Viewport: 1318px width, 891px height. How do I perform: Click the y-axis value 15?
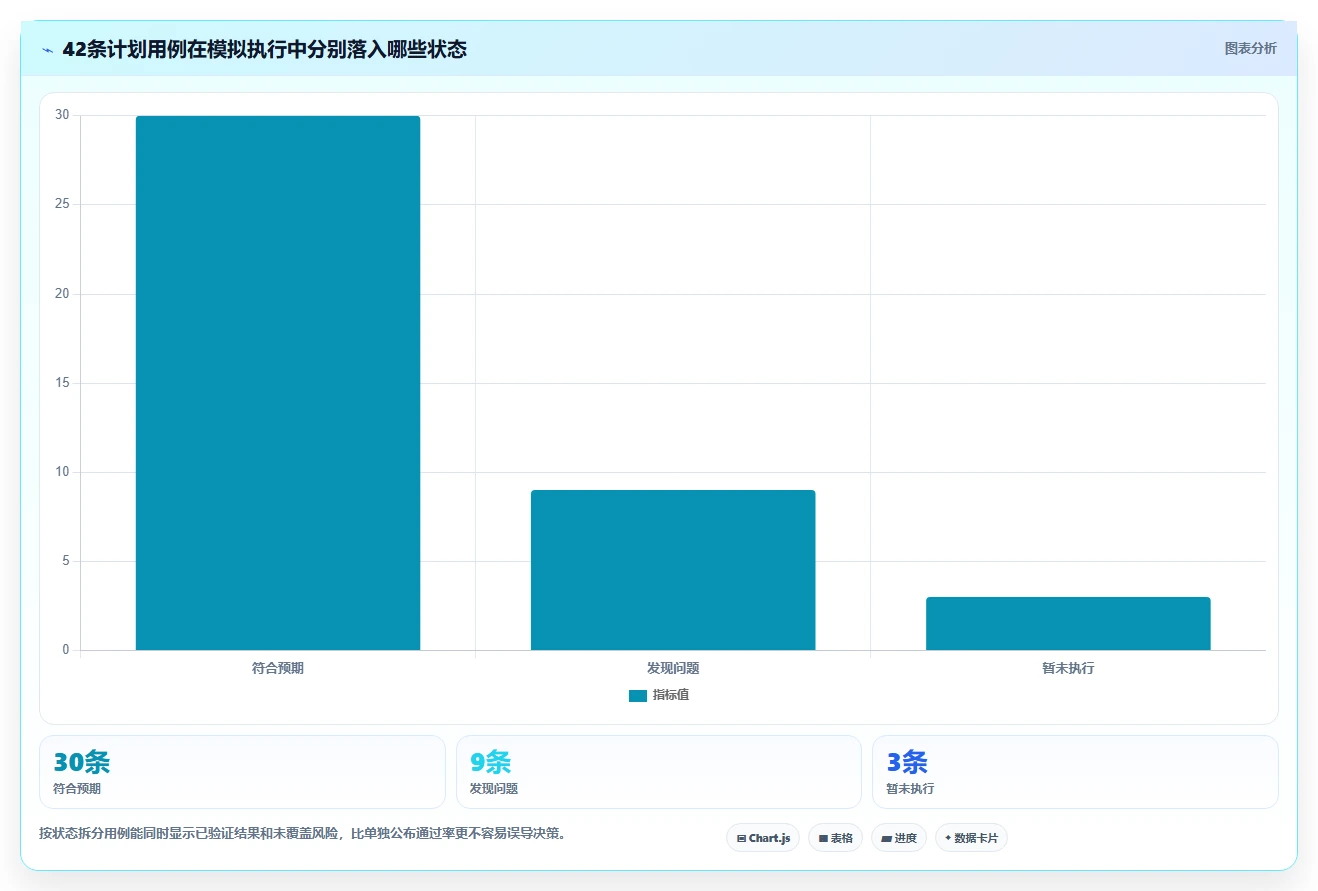63,383
